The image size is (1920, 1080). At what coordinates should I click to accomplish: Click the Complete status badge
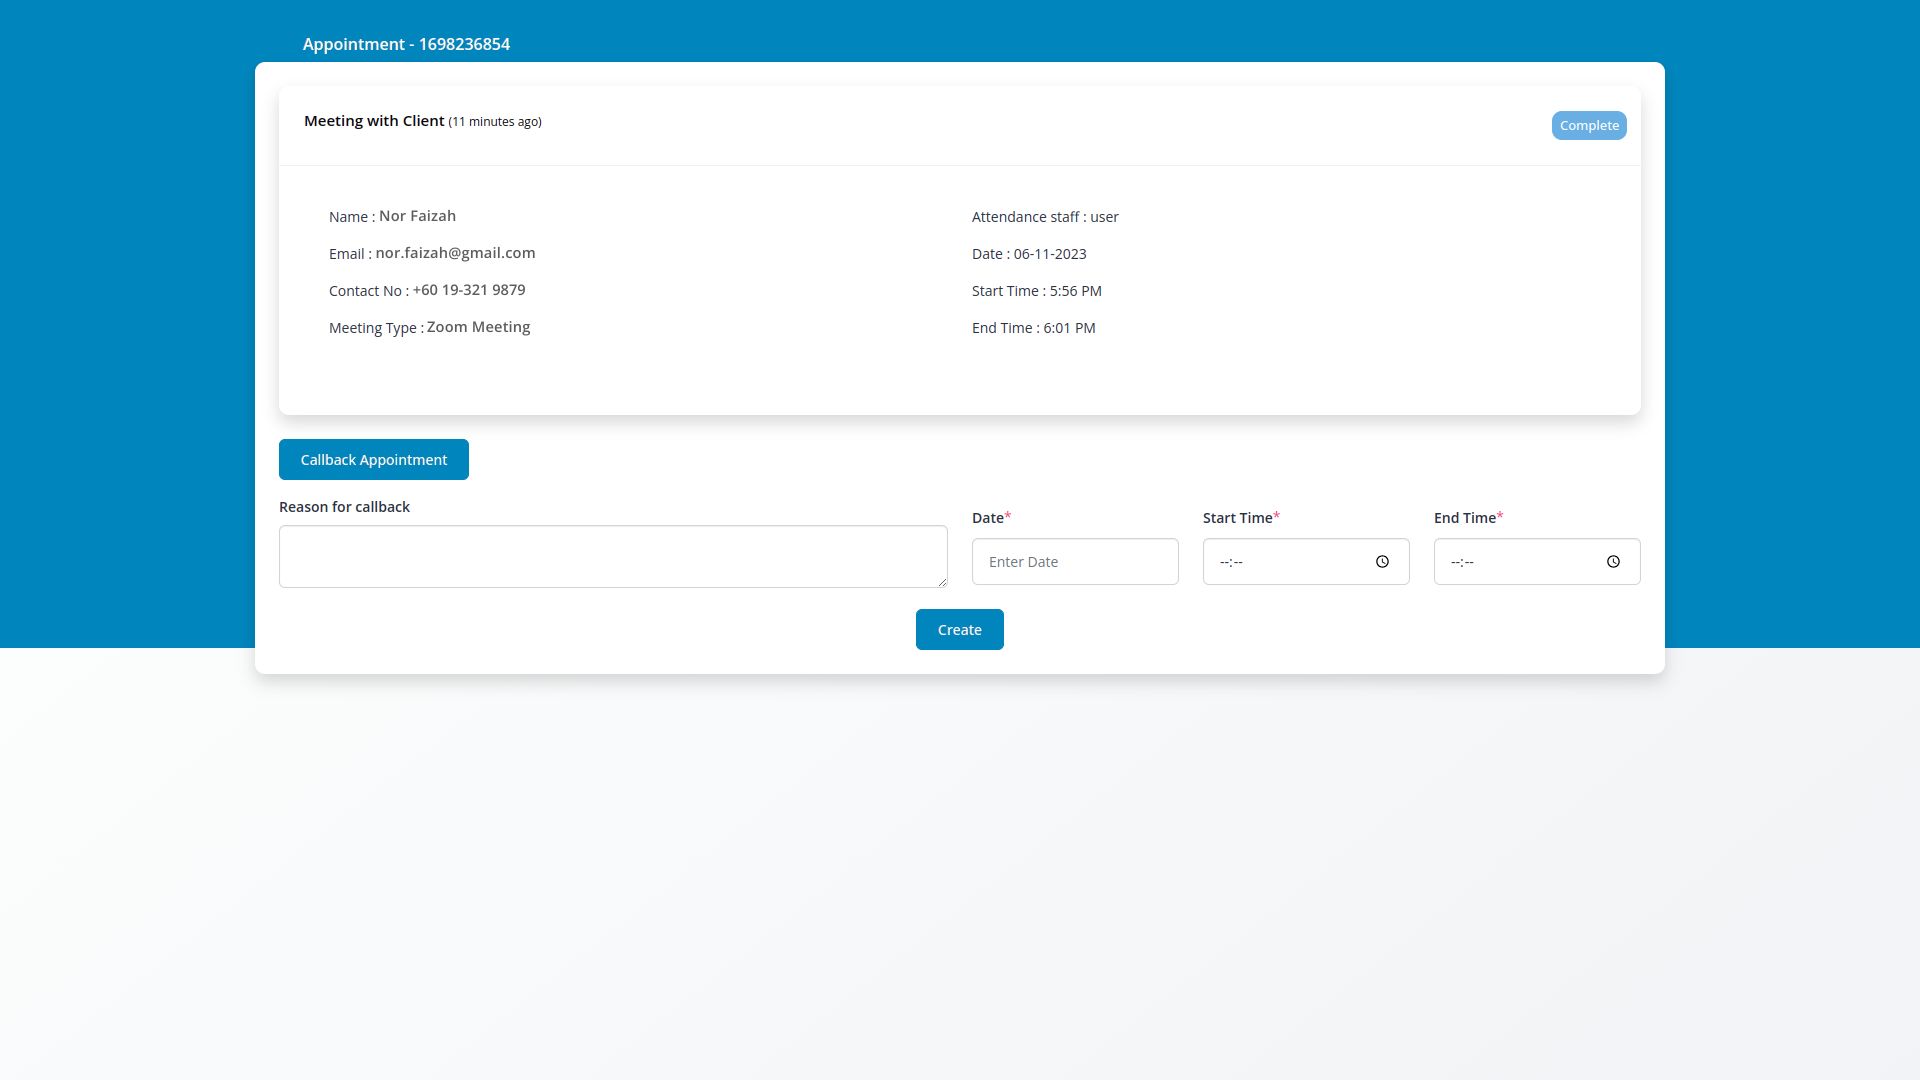pos(1588,126)
